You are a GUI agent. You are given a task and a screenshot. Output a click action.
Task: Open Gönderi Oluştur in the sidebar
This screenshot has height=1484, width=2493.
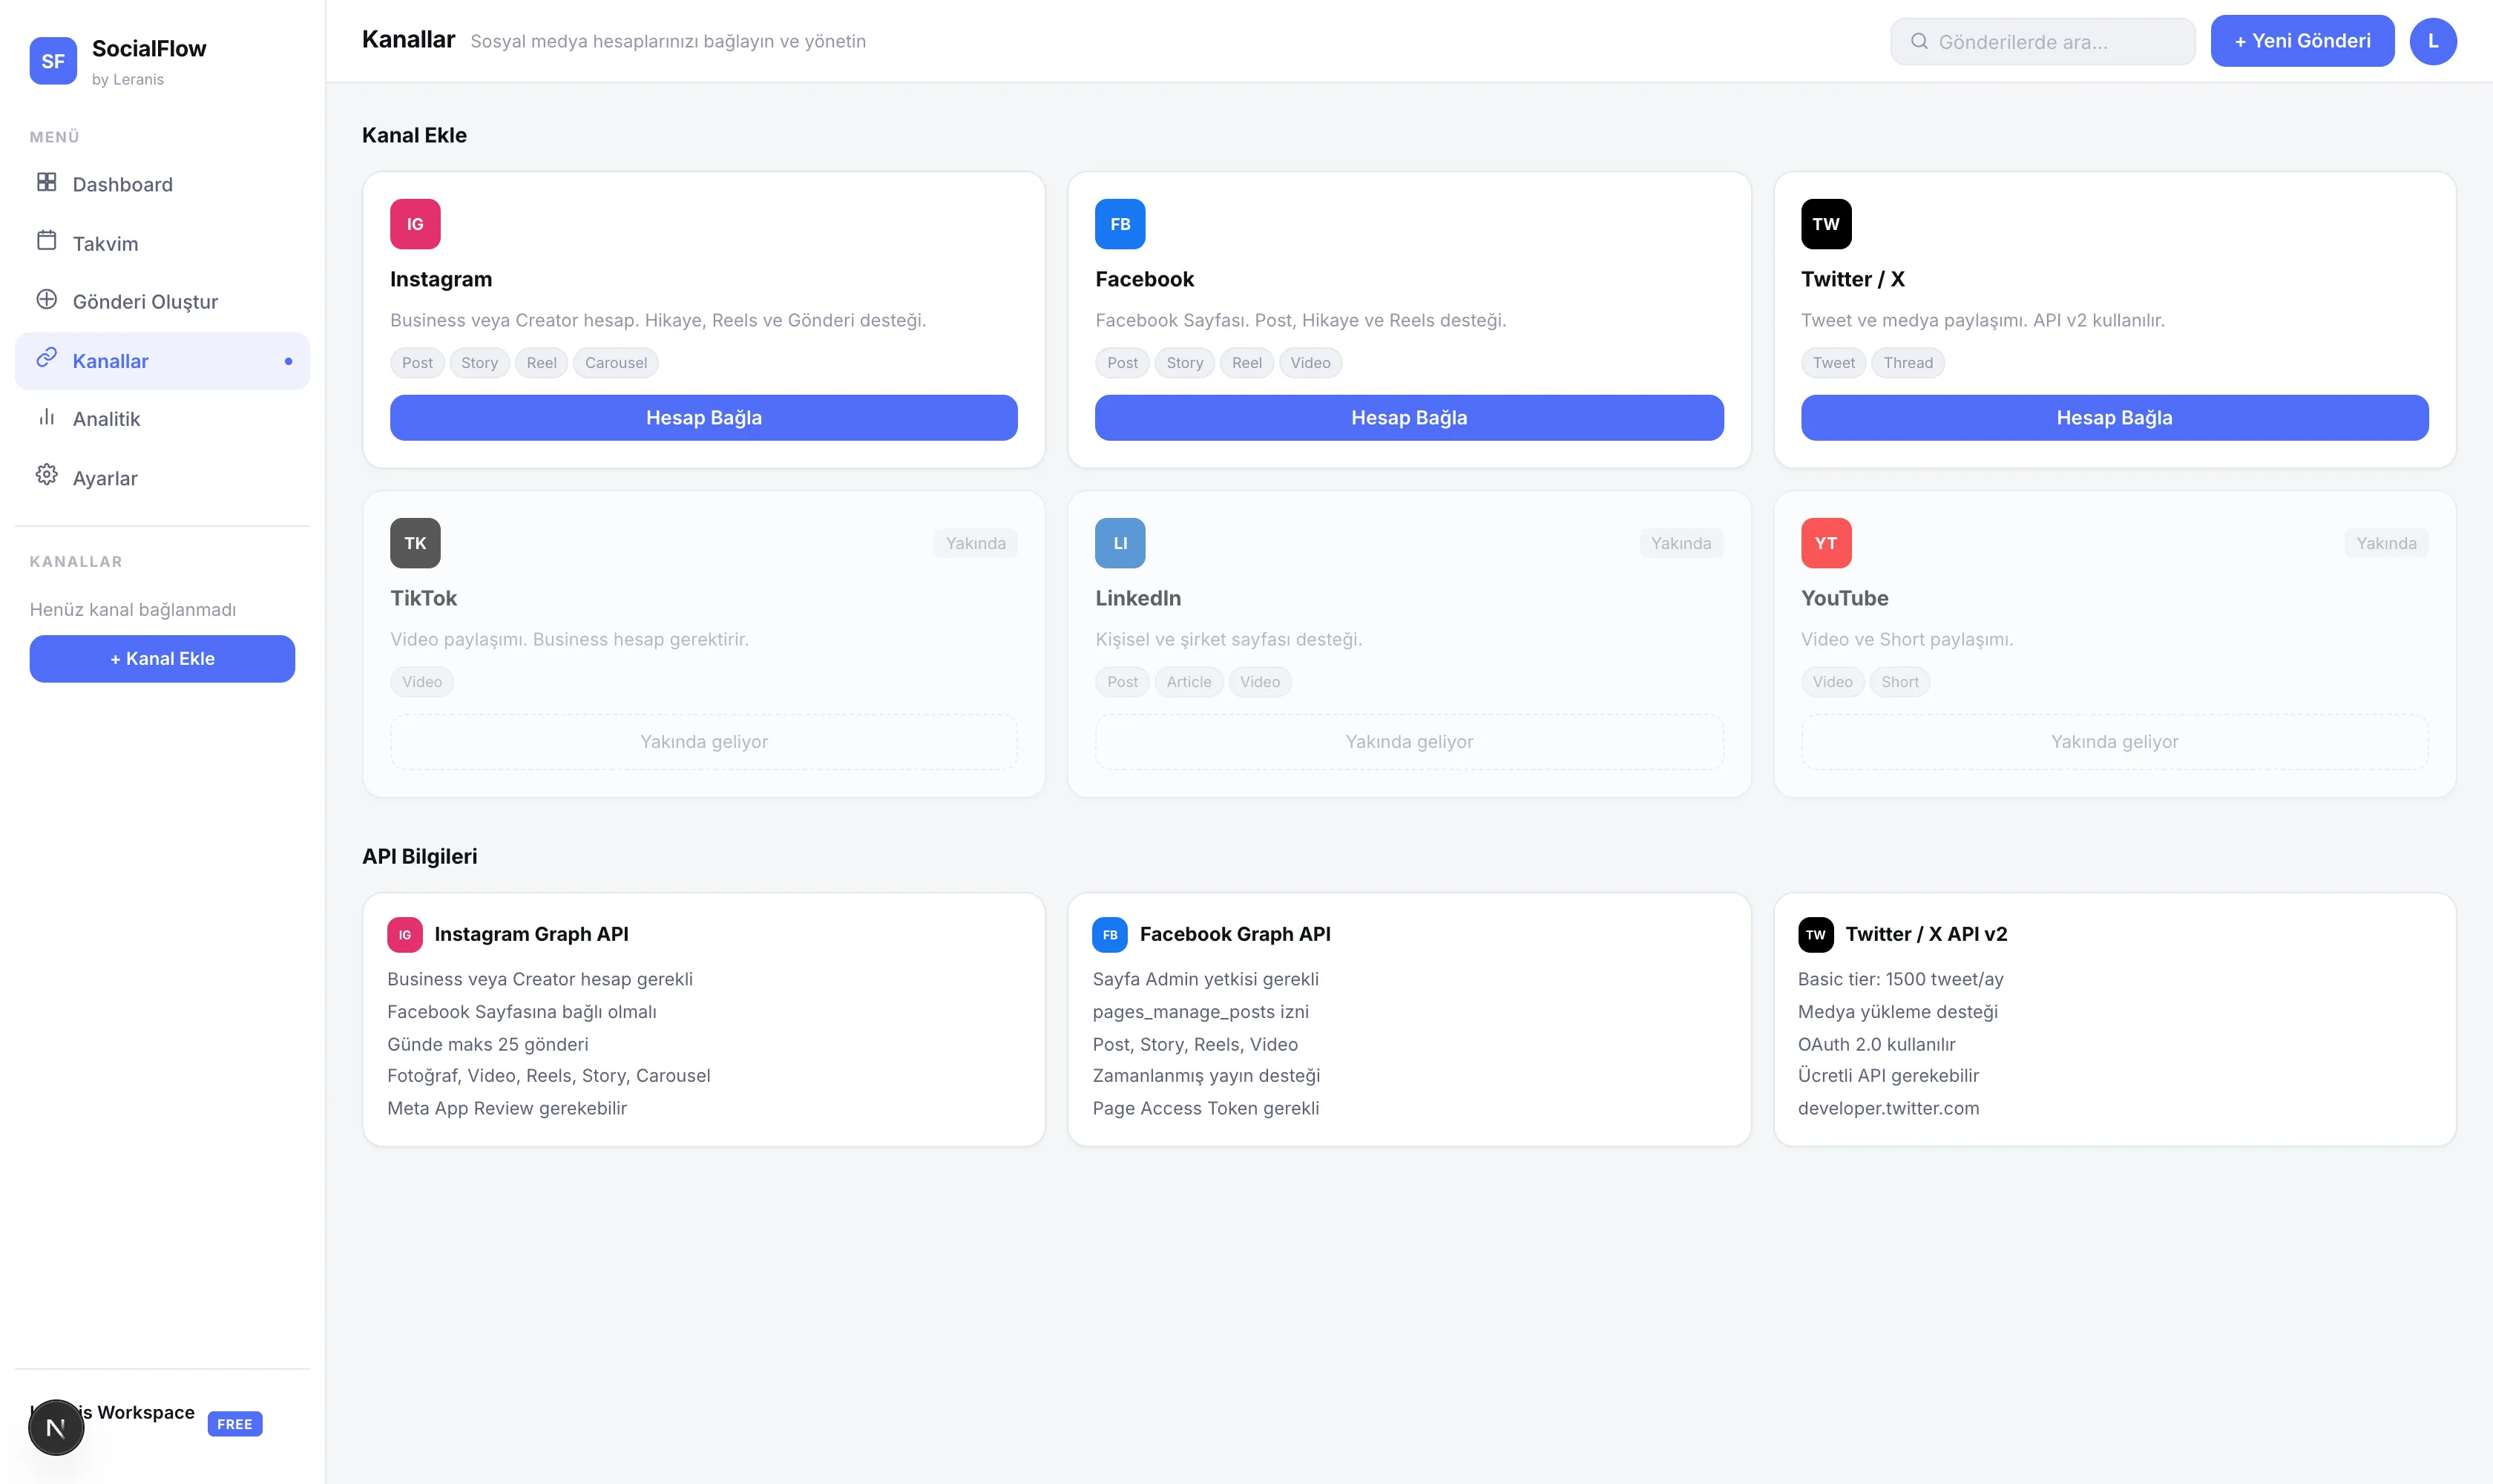pos(162,301)
